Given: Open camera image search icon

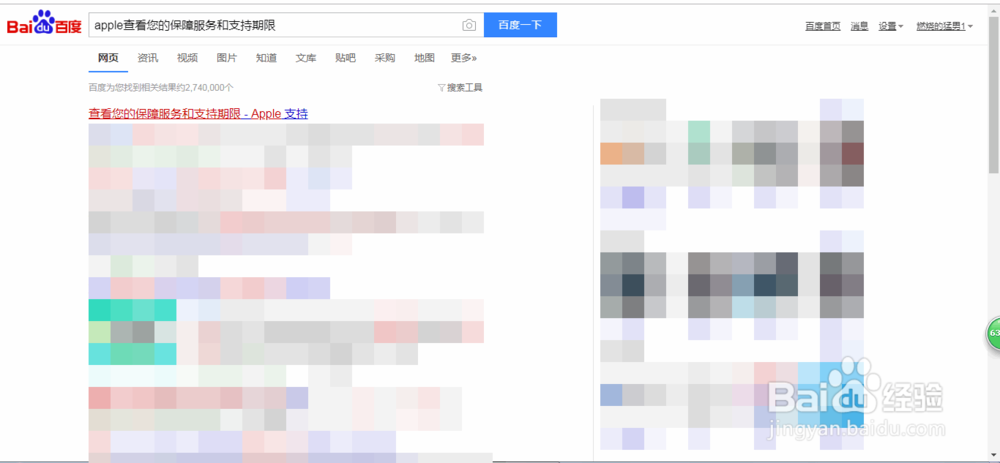Looking at the screenshot, I should pos(469,26).
